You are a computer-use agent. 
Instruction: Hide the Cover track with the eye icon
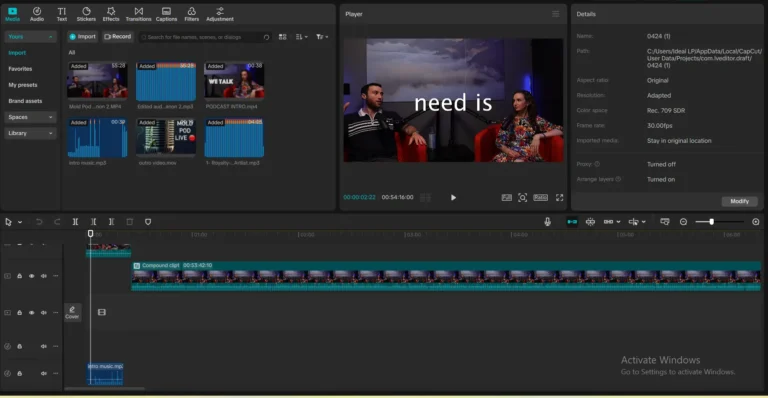pos(31,312)
